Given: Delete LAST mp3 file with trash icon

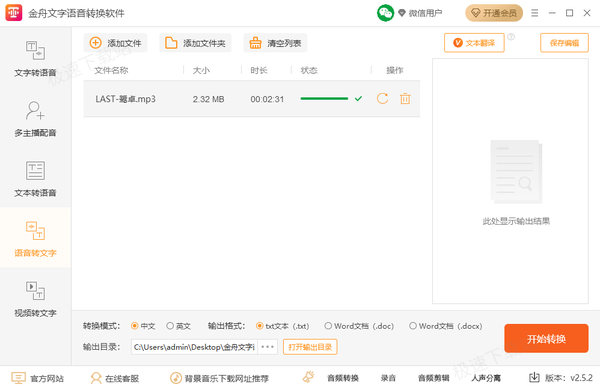Looking at the screenshot, I should (x=405, y=99).
